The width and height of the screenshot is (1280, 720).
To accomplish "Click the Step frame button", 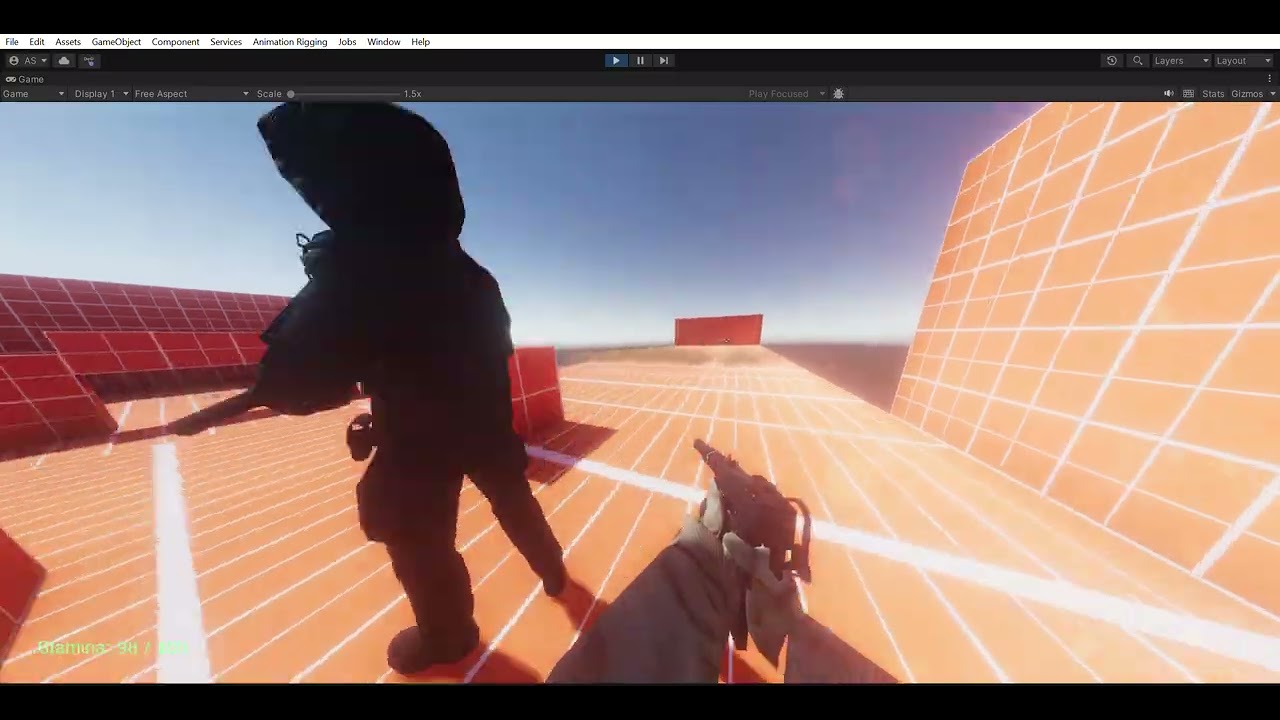I will (x=663, y=61).
